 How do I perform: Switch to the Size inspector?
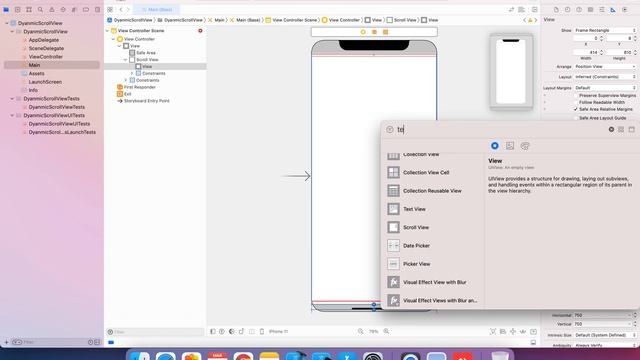[613, 9]
